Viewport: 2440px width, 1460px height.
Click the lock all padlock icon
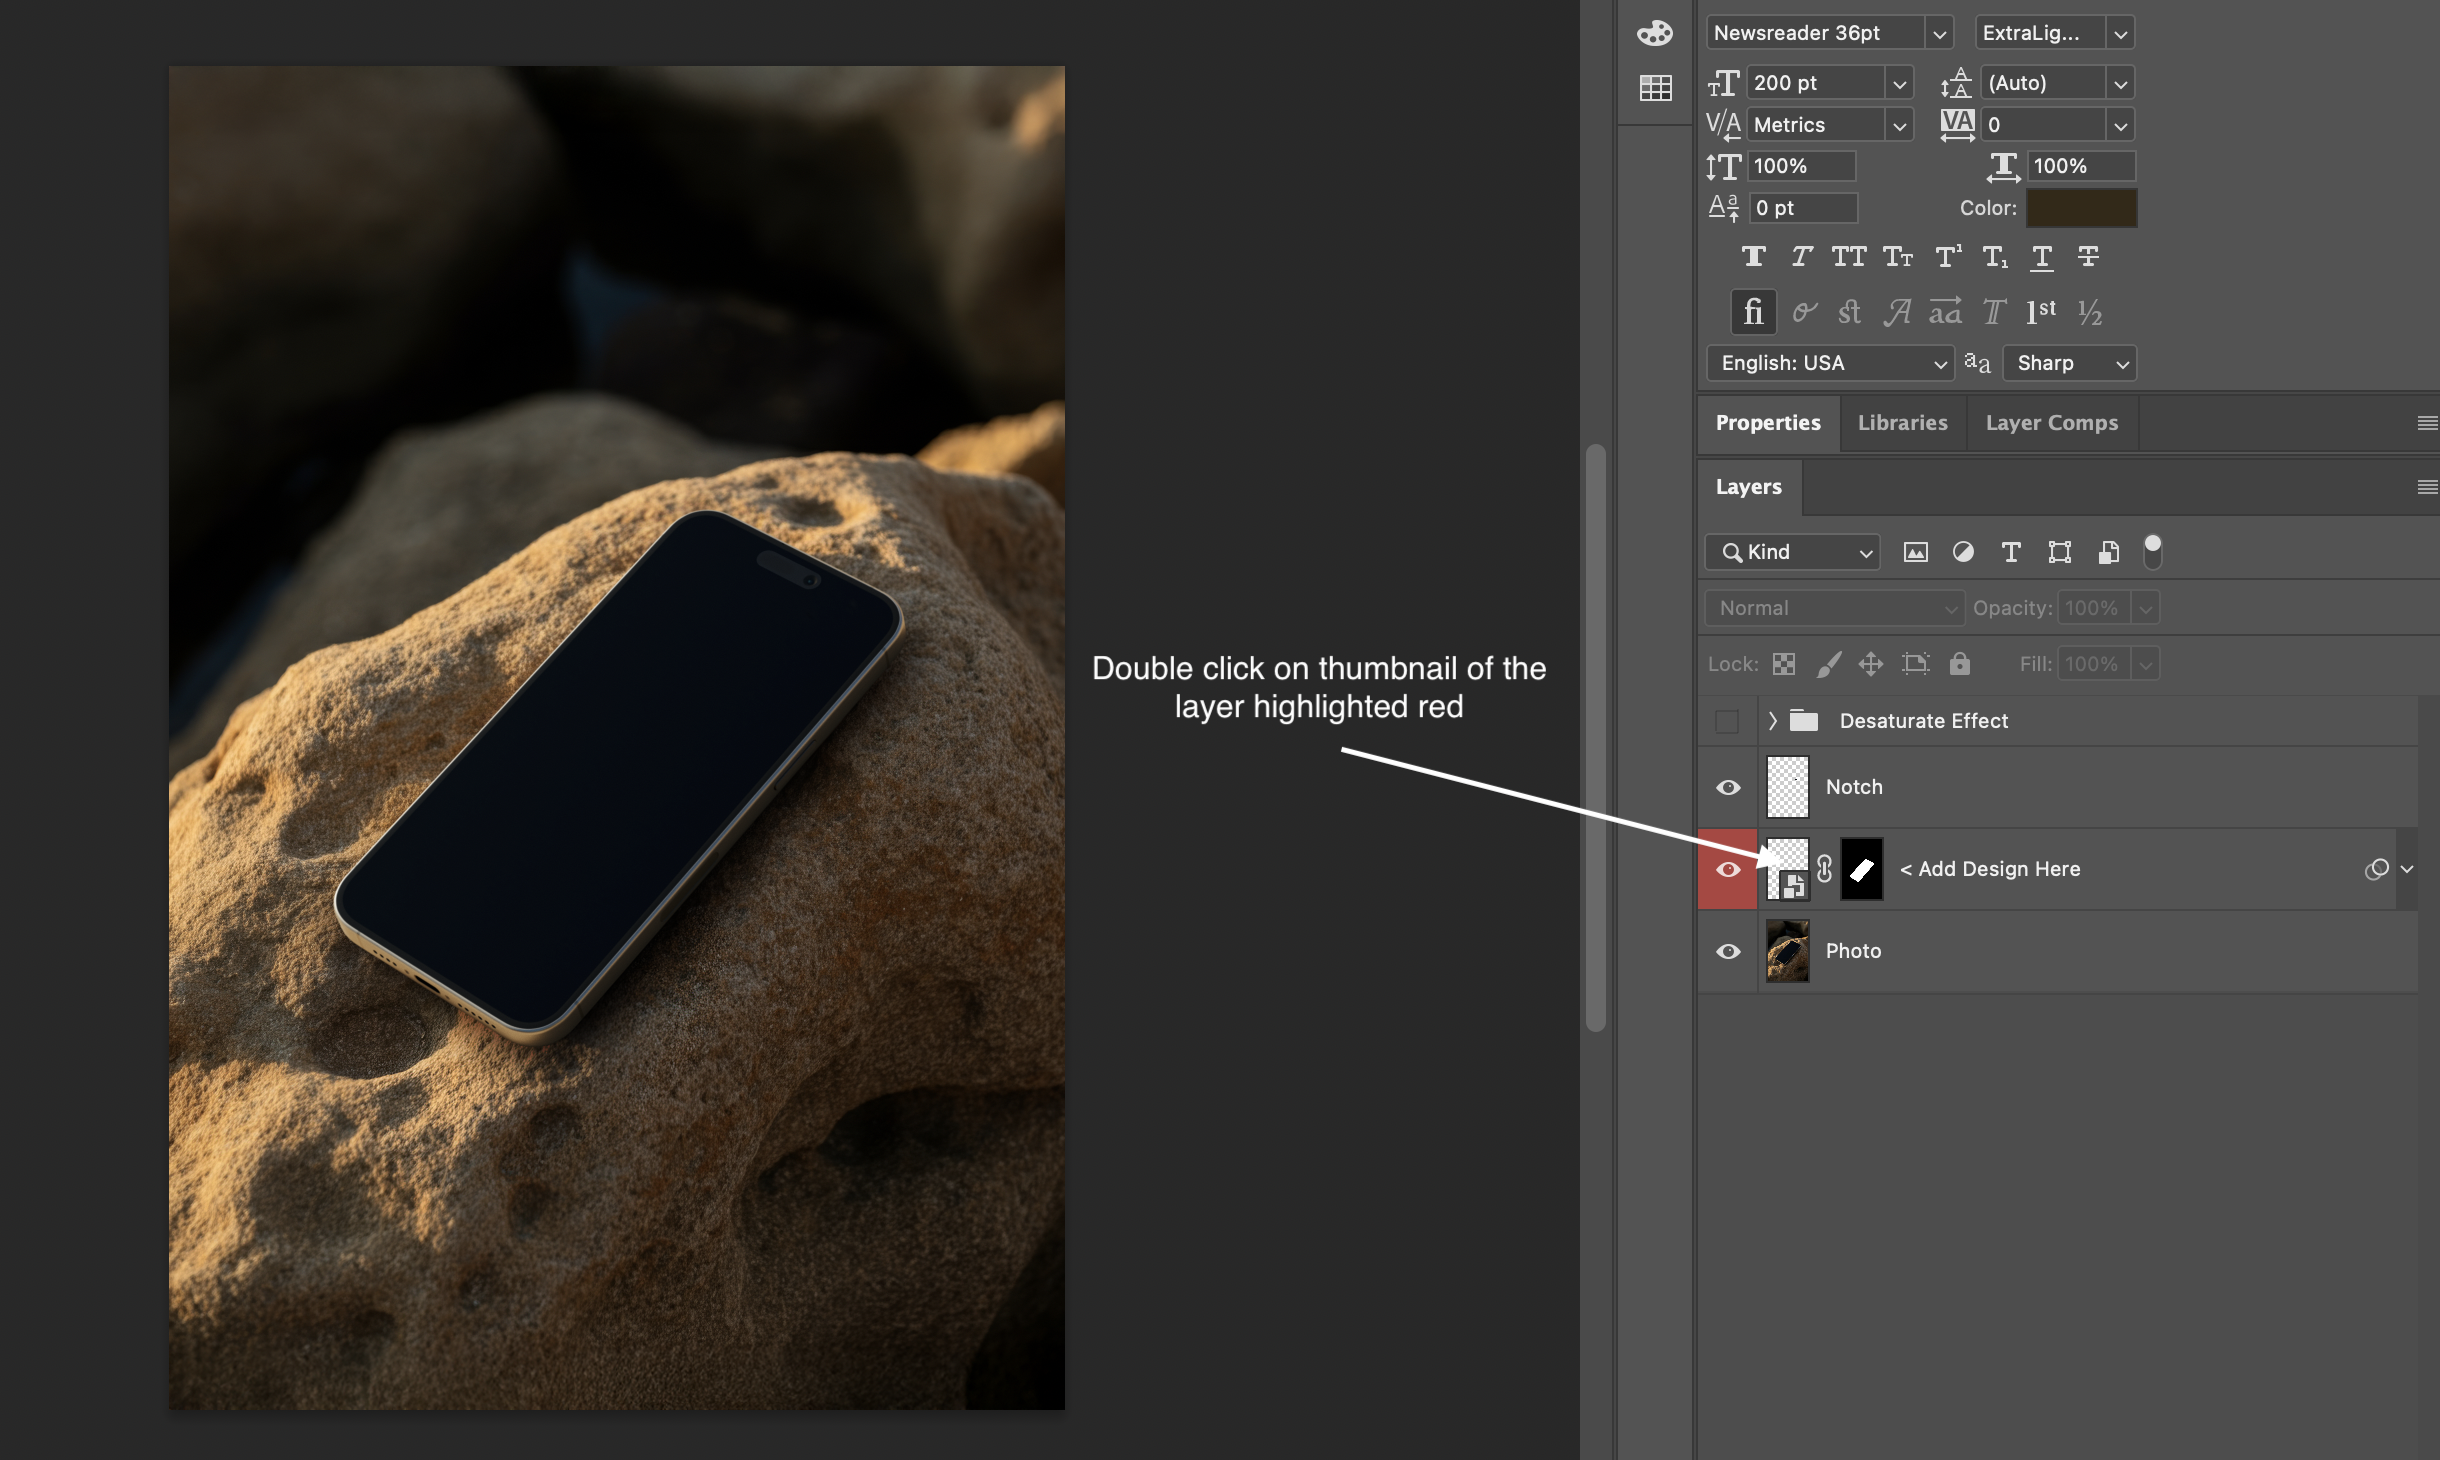(1960, 664)
